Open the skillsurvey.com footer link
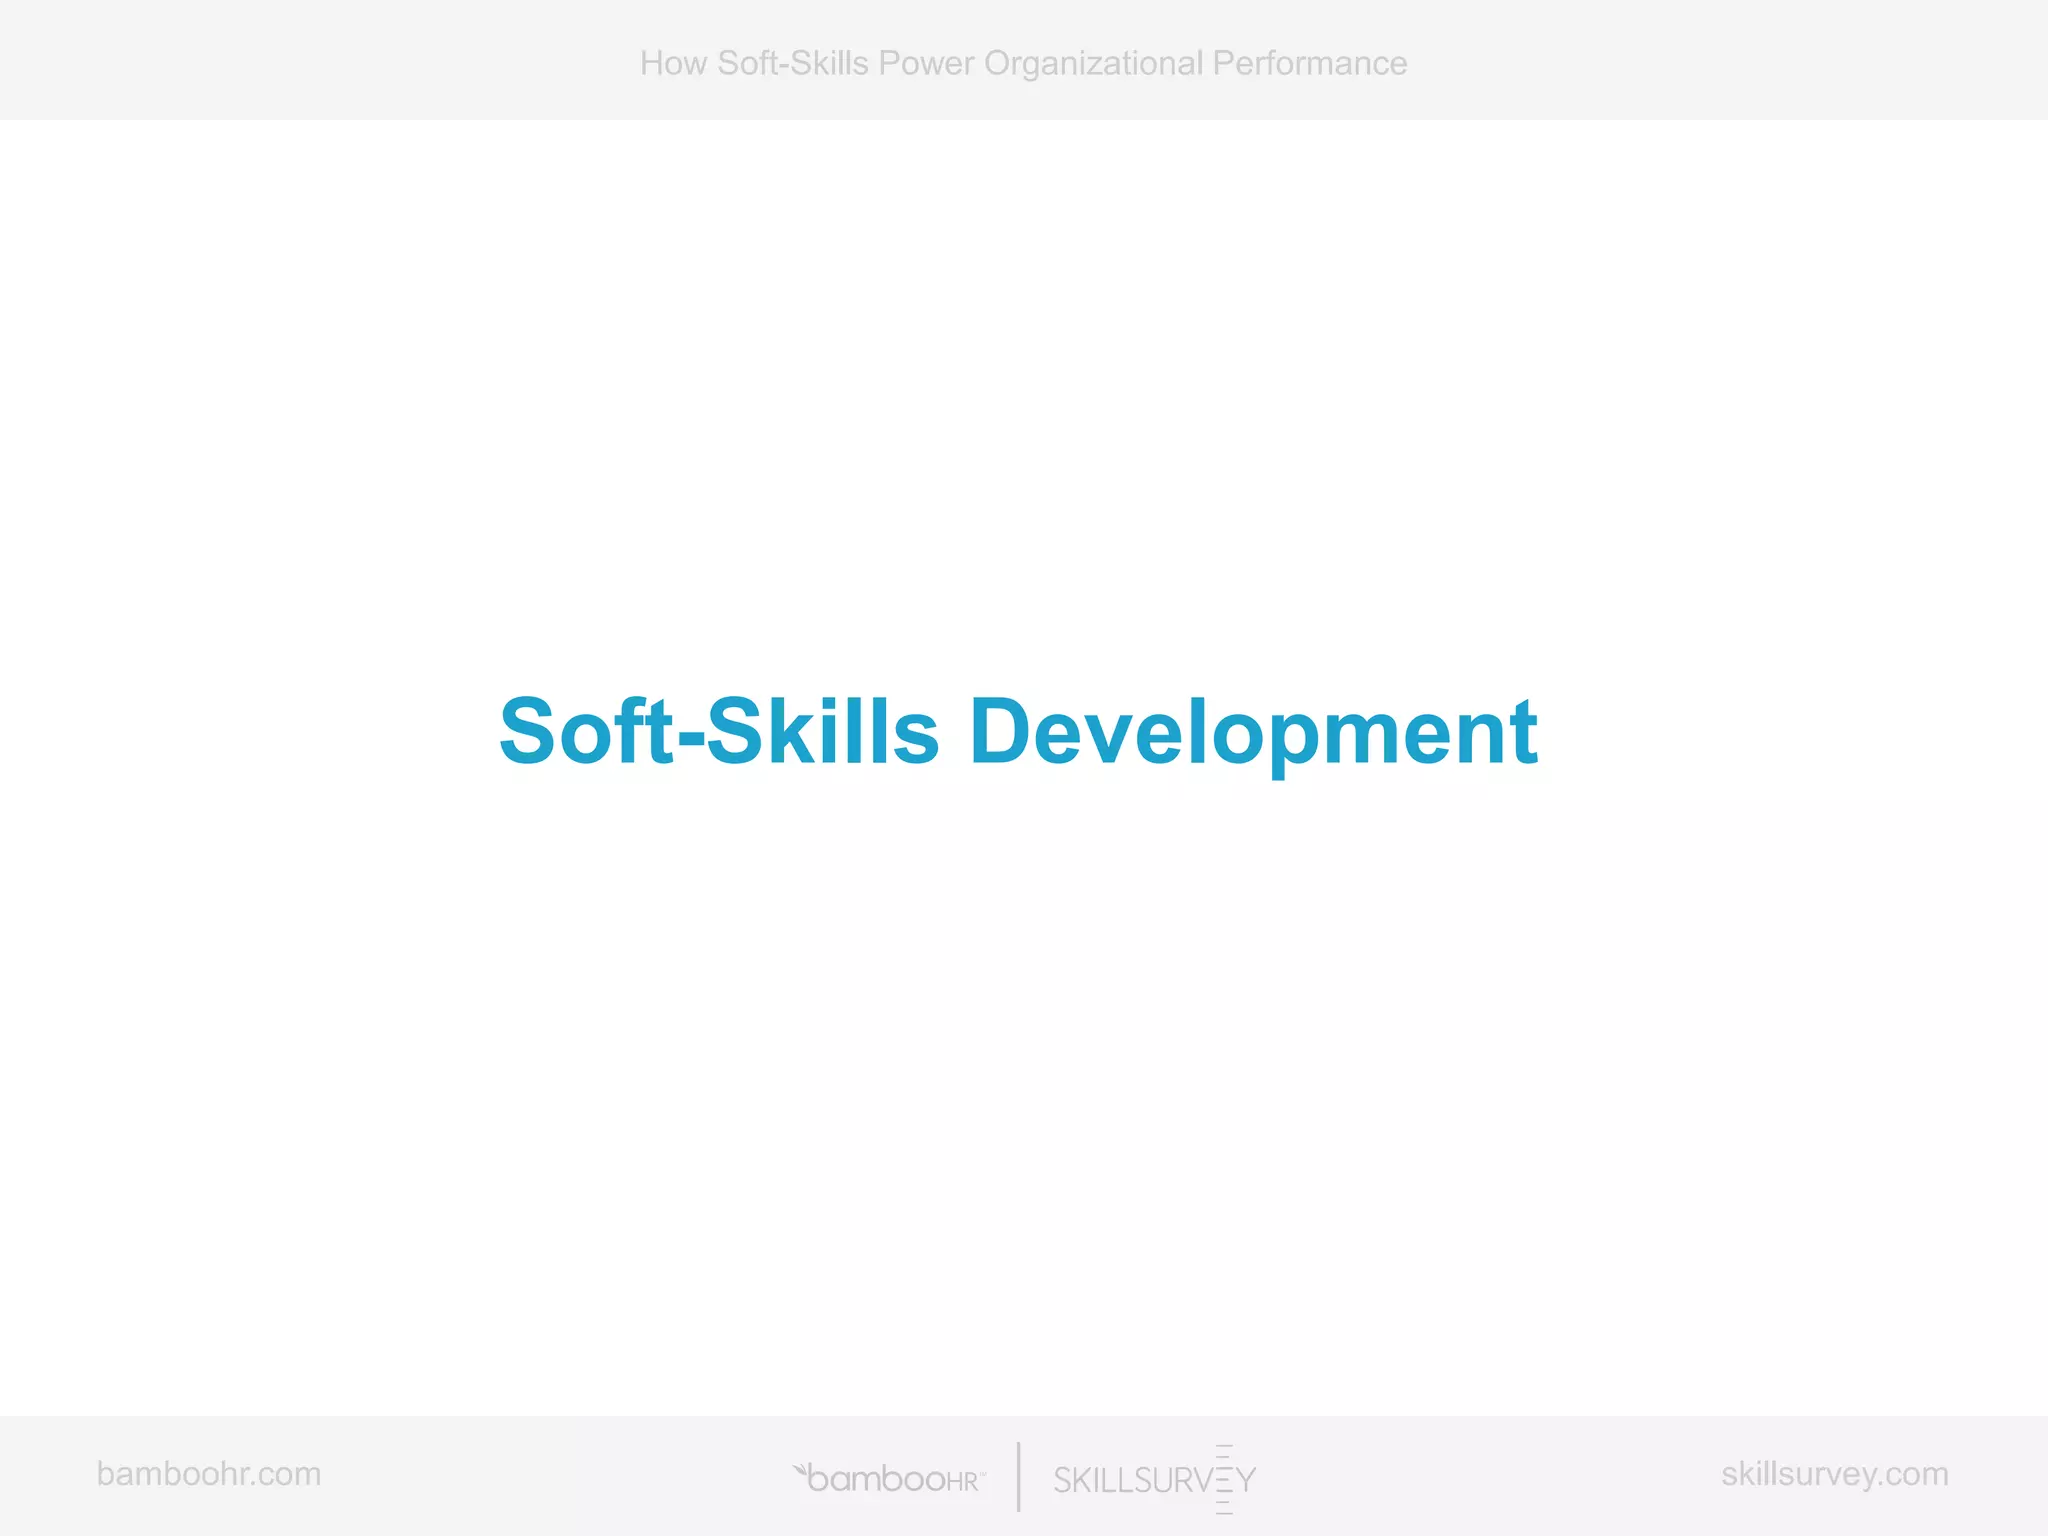The height and width of the screenshot is (1536, 2048). pyautogui.click(x=1834, y=1474)
